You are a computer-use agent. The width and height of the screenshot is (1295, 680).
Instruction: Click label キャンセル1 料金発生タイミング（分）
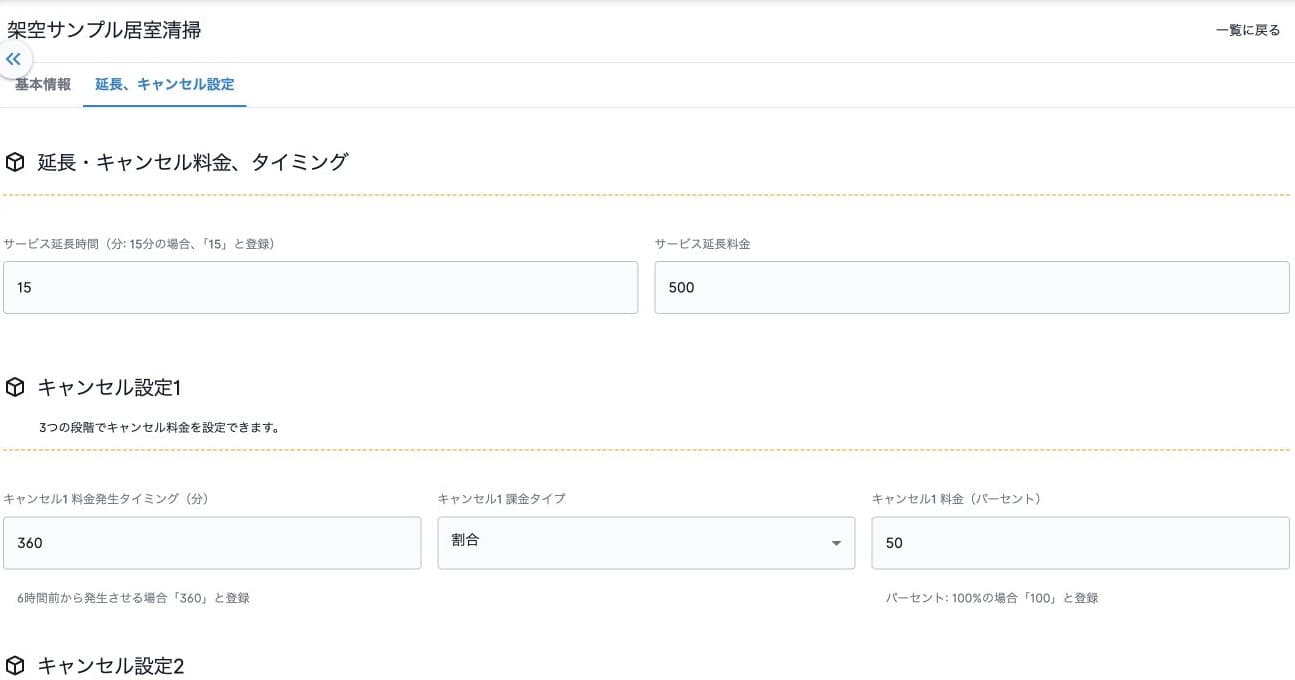(x=105, y=499)
